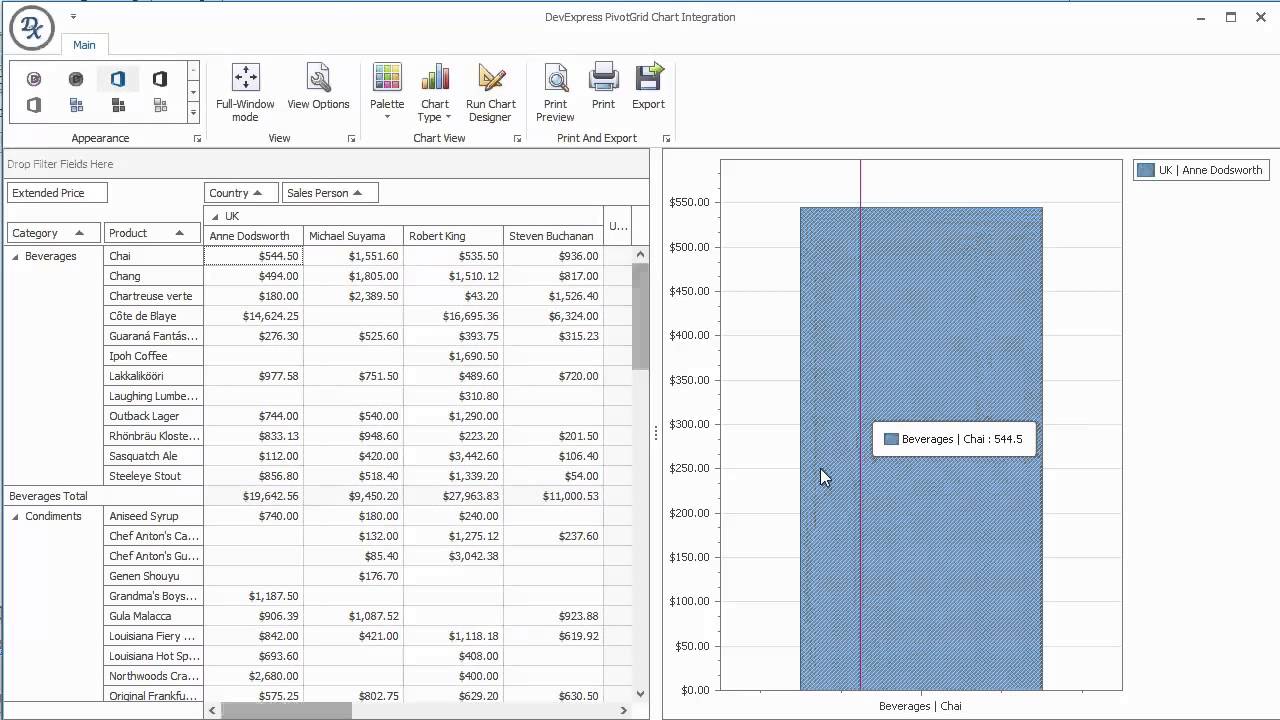Screen dimensions: 1280x720
Task: Switch to Full-Window mode
Action: point(245,93)
